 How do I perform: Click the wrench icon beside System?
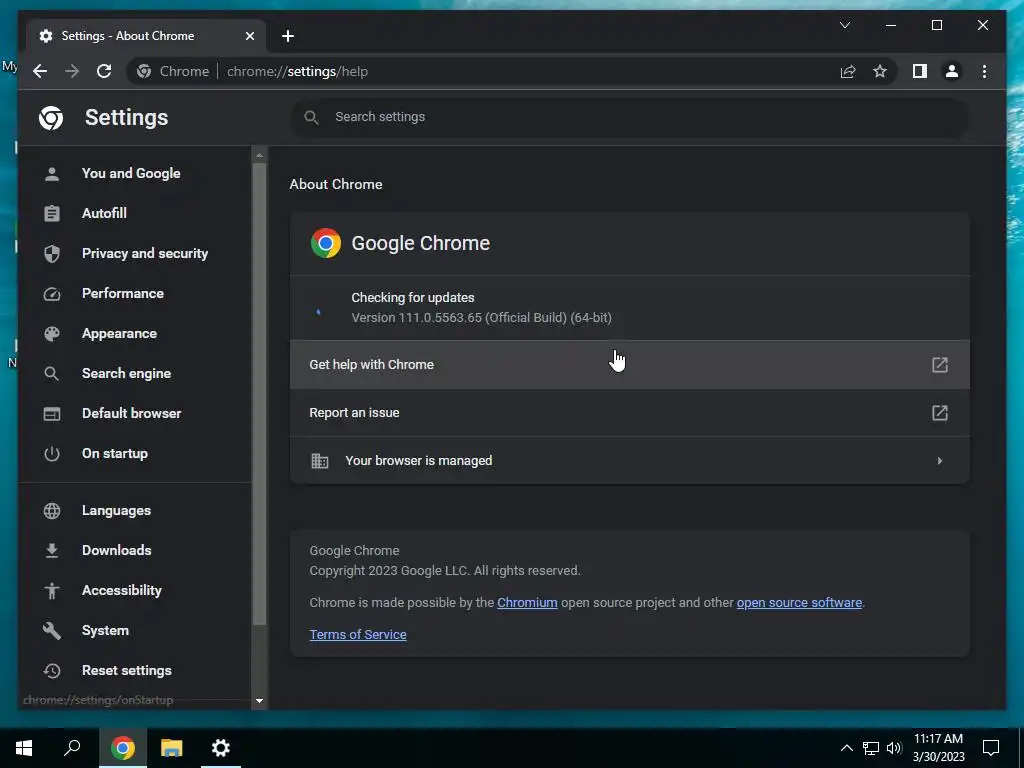point(52,630)
